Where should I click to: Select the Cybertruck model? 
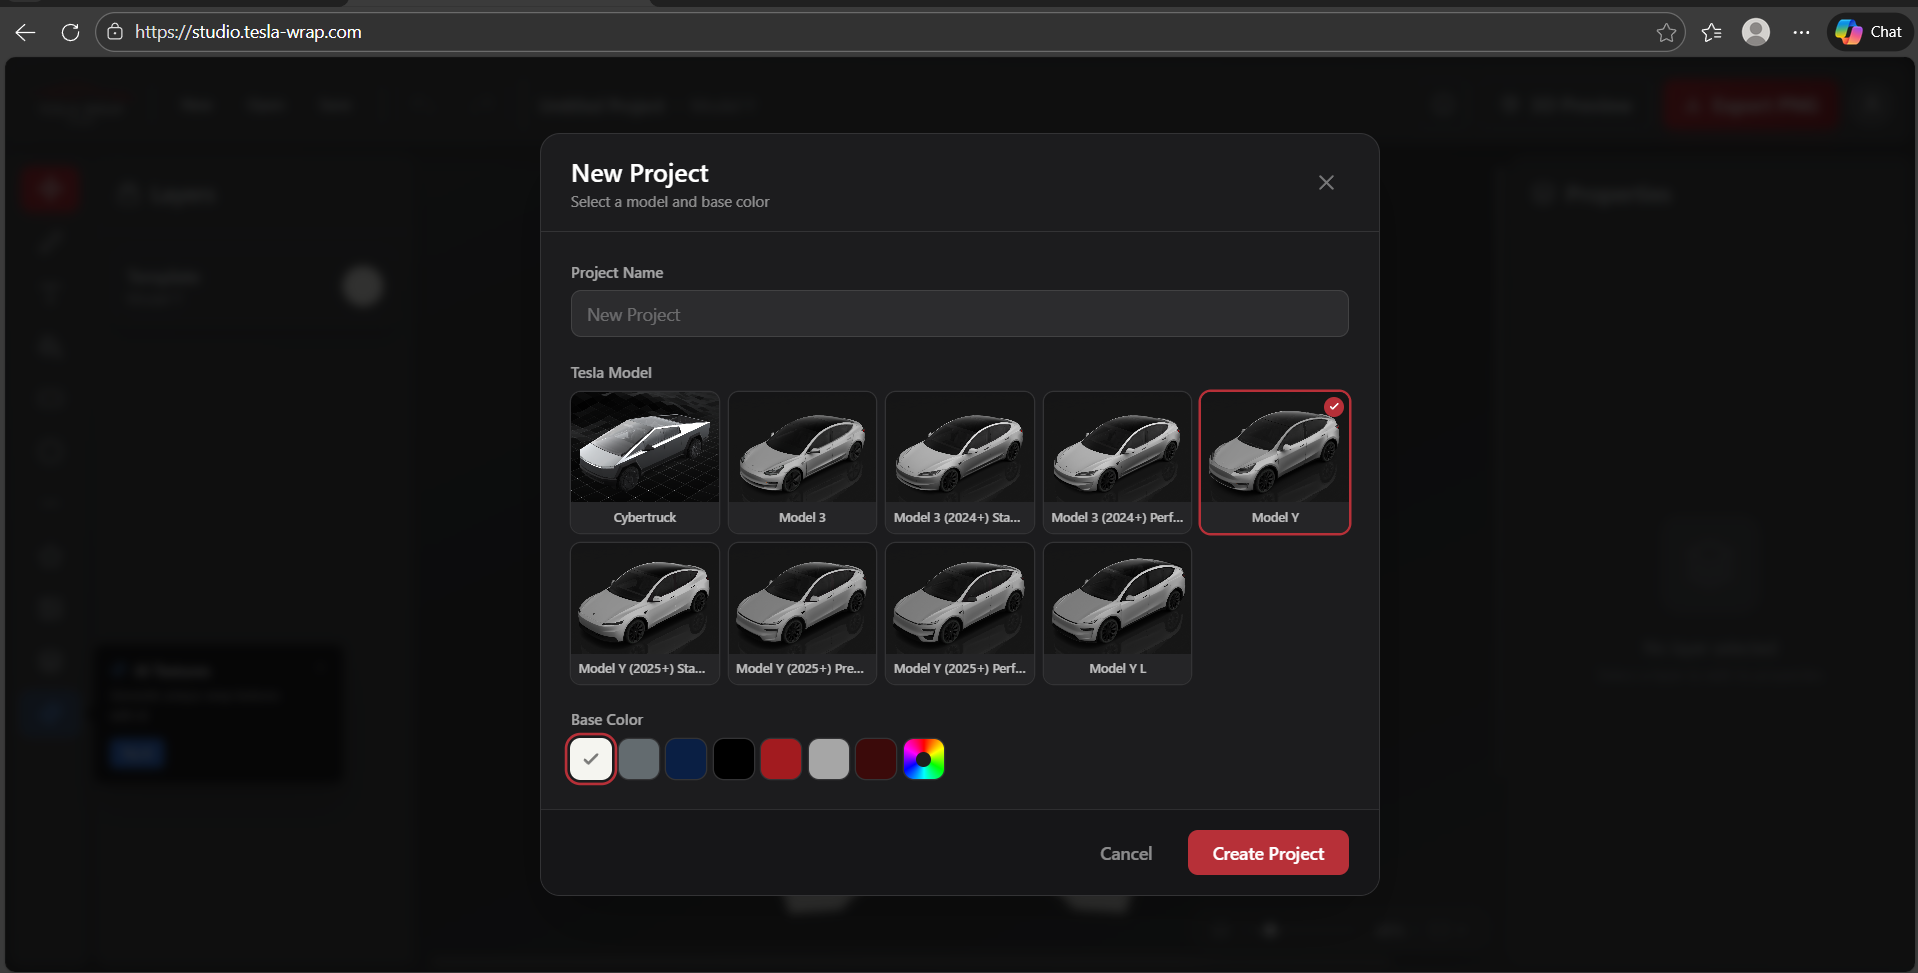pyautogui.click(x=645, y=462)
